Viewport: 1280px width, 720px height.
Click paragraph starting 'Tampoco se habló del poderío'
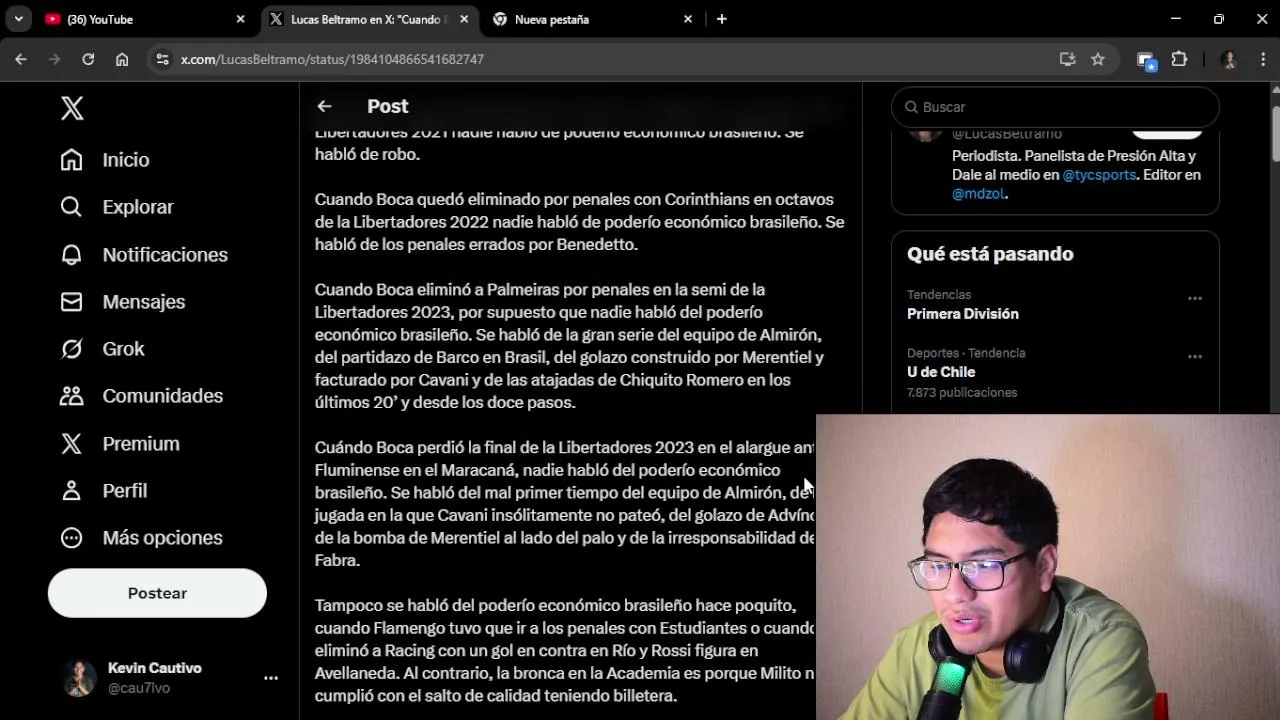(565, 651)
